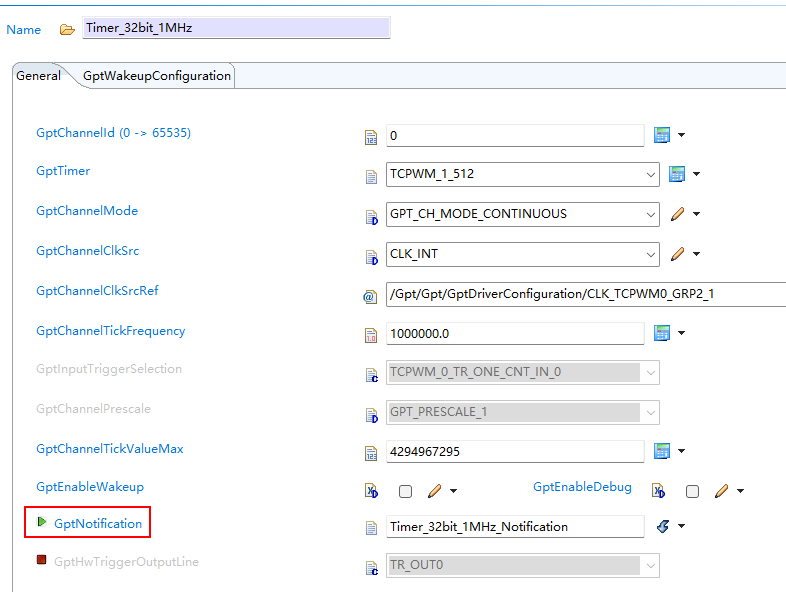Open the arrow menu next to GptEnableWakeup pencil
The height and width of the screenshot is (592, 786).
click(x=453, y=491)
